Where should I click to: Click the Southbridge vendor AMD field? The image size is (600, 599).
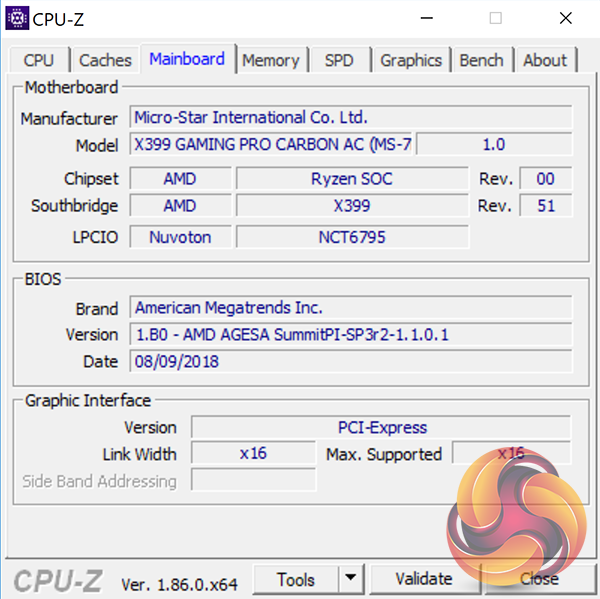click(180, 206)
